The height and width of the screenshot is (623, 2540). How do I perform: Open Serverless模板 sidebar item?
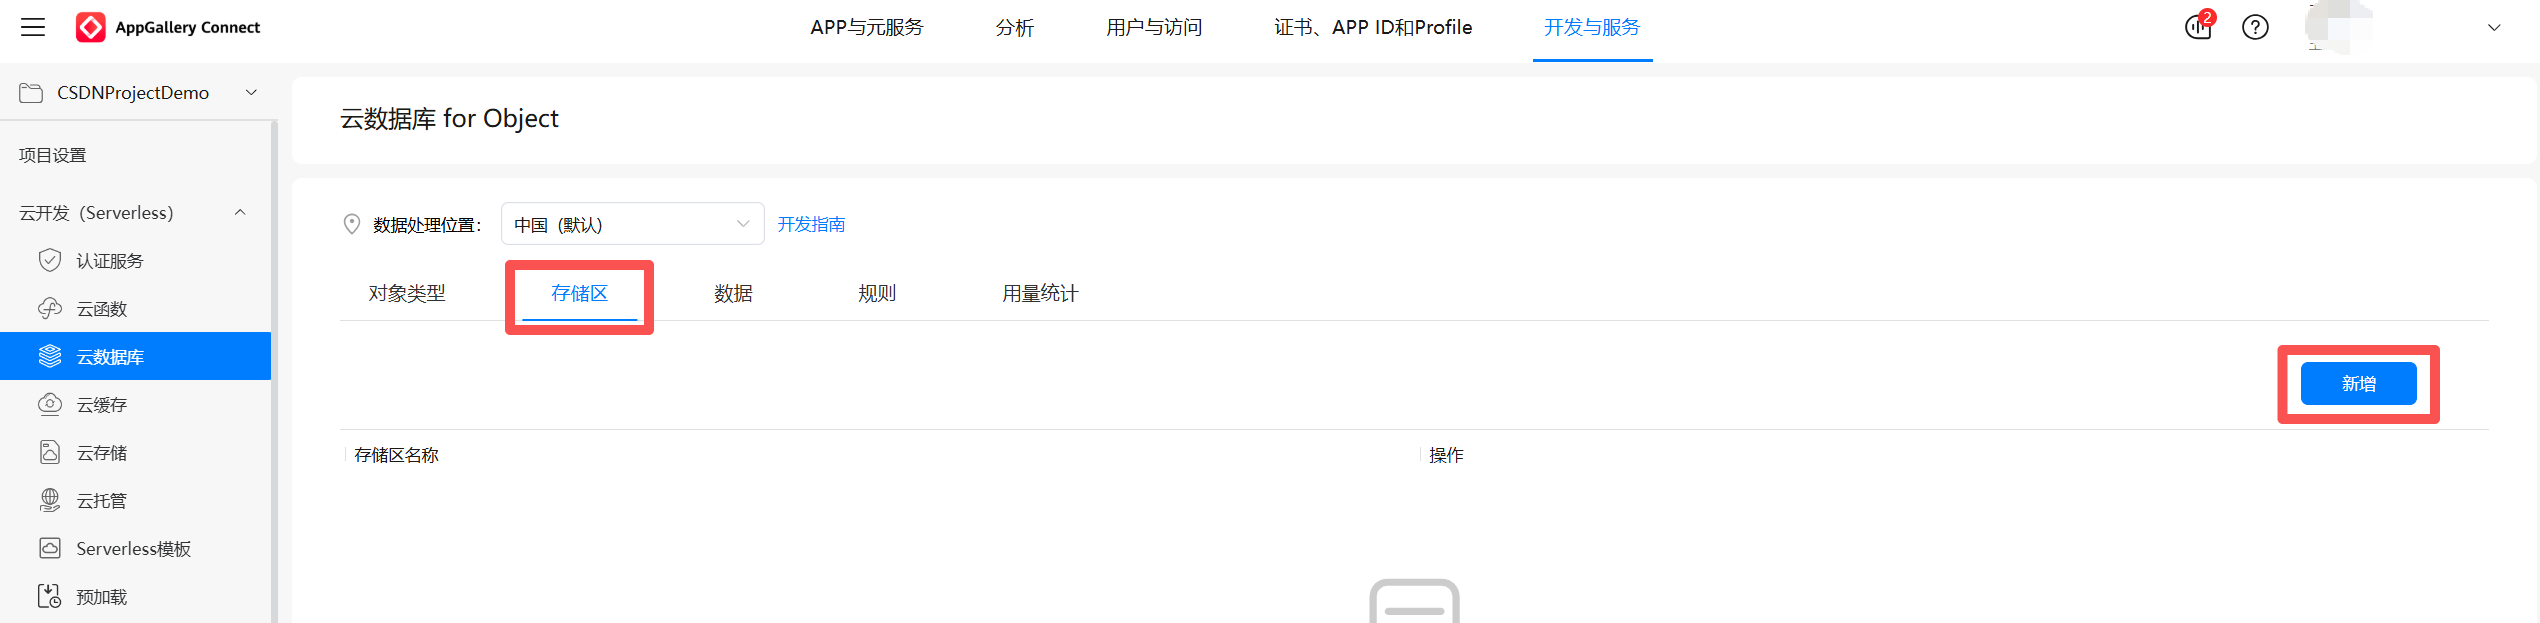click(135, 549)
